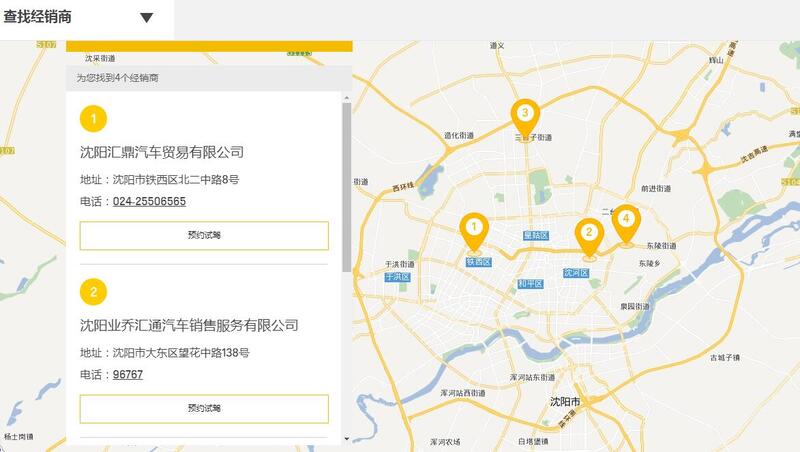Click the 道义 map label
The image size is (800, 452).
pyautogui.click(x=497, y=46)
